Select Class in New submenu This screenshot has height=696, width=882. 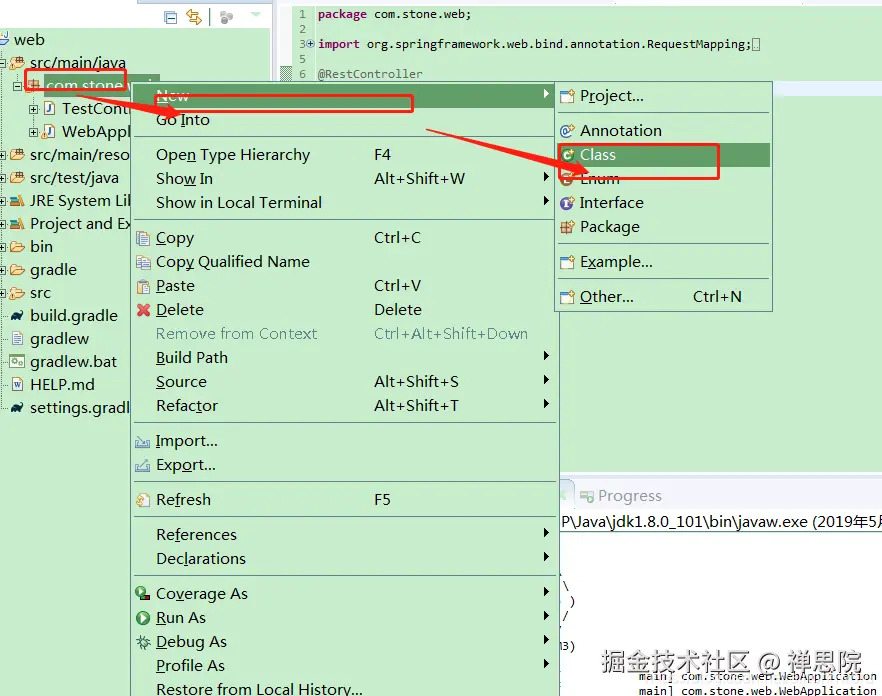664,155
